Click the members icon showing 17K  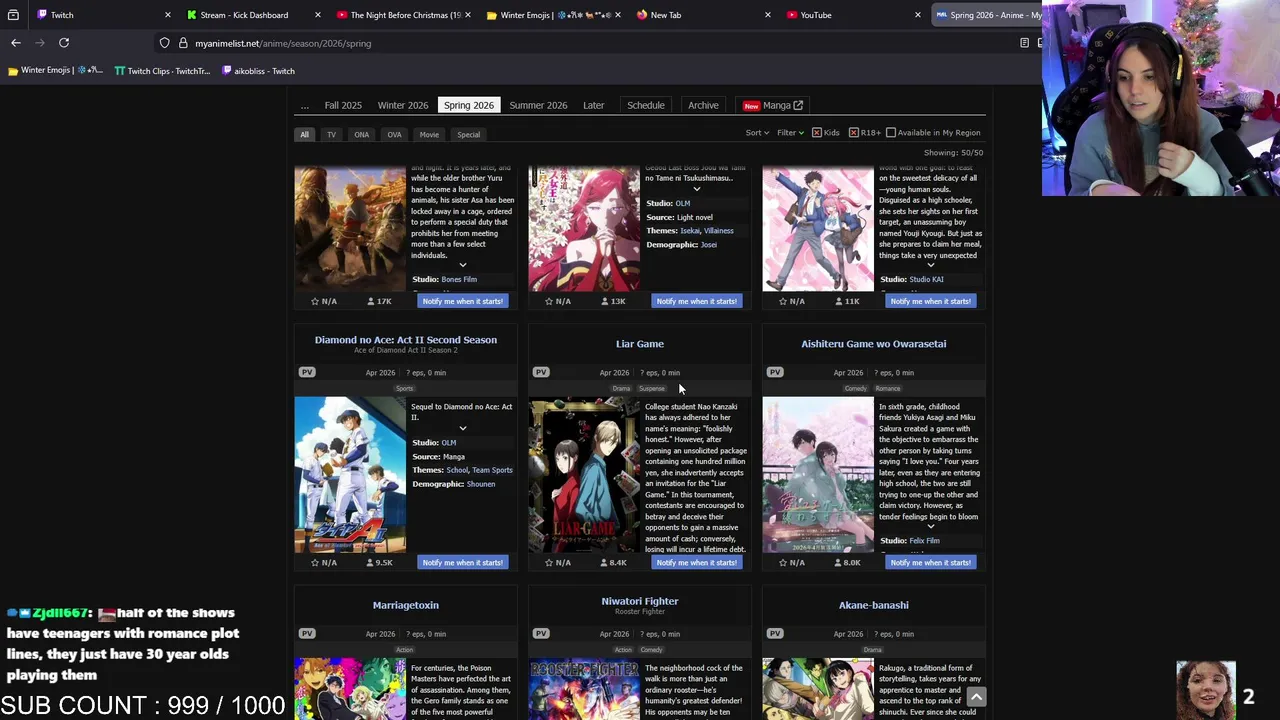[x=370, y=301]
